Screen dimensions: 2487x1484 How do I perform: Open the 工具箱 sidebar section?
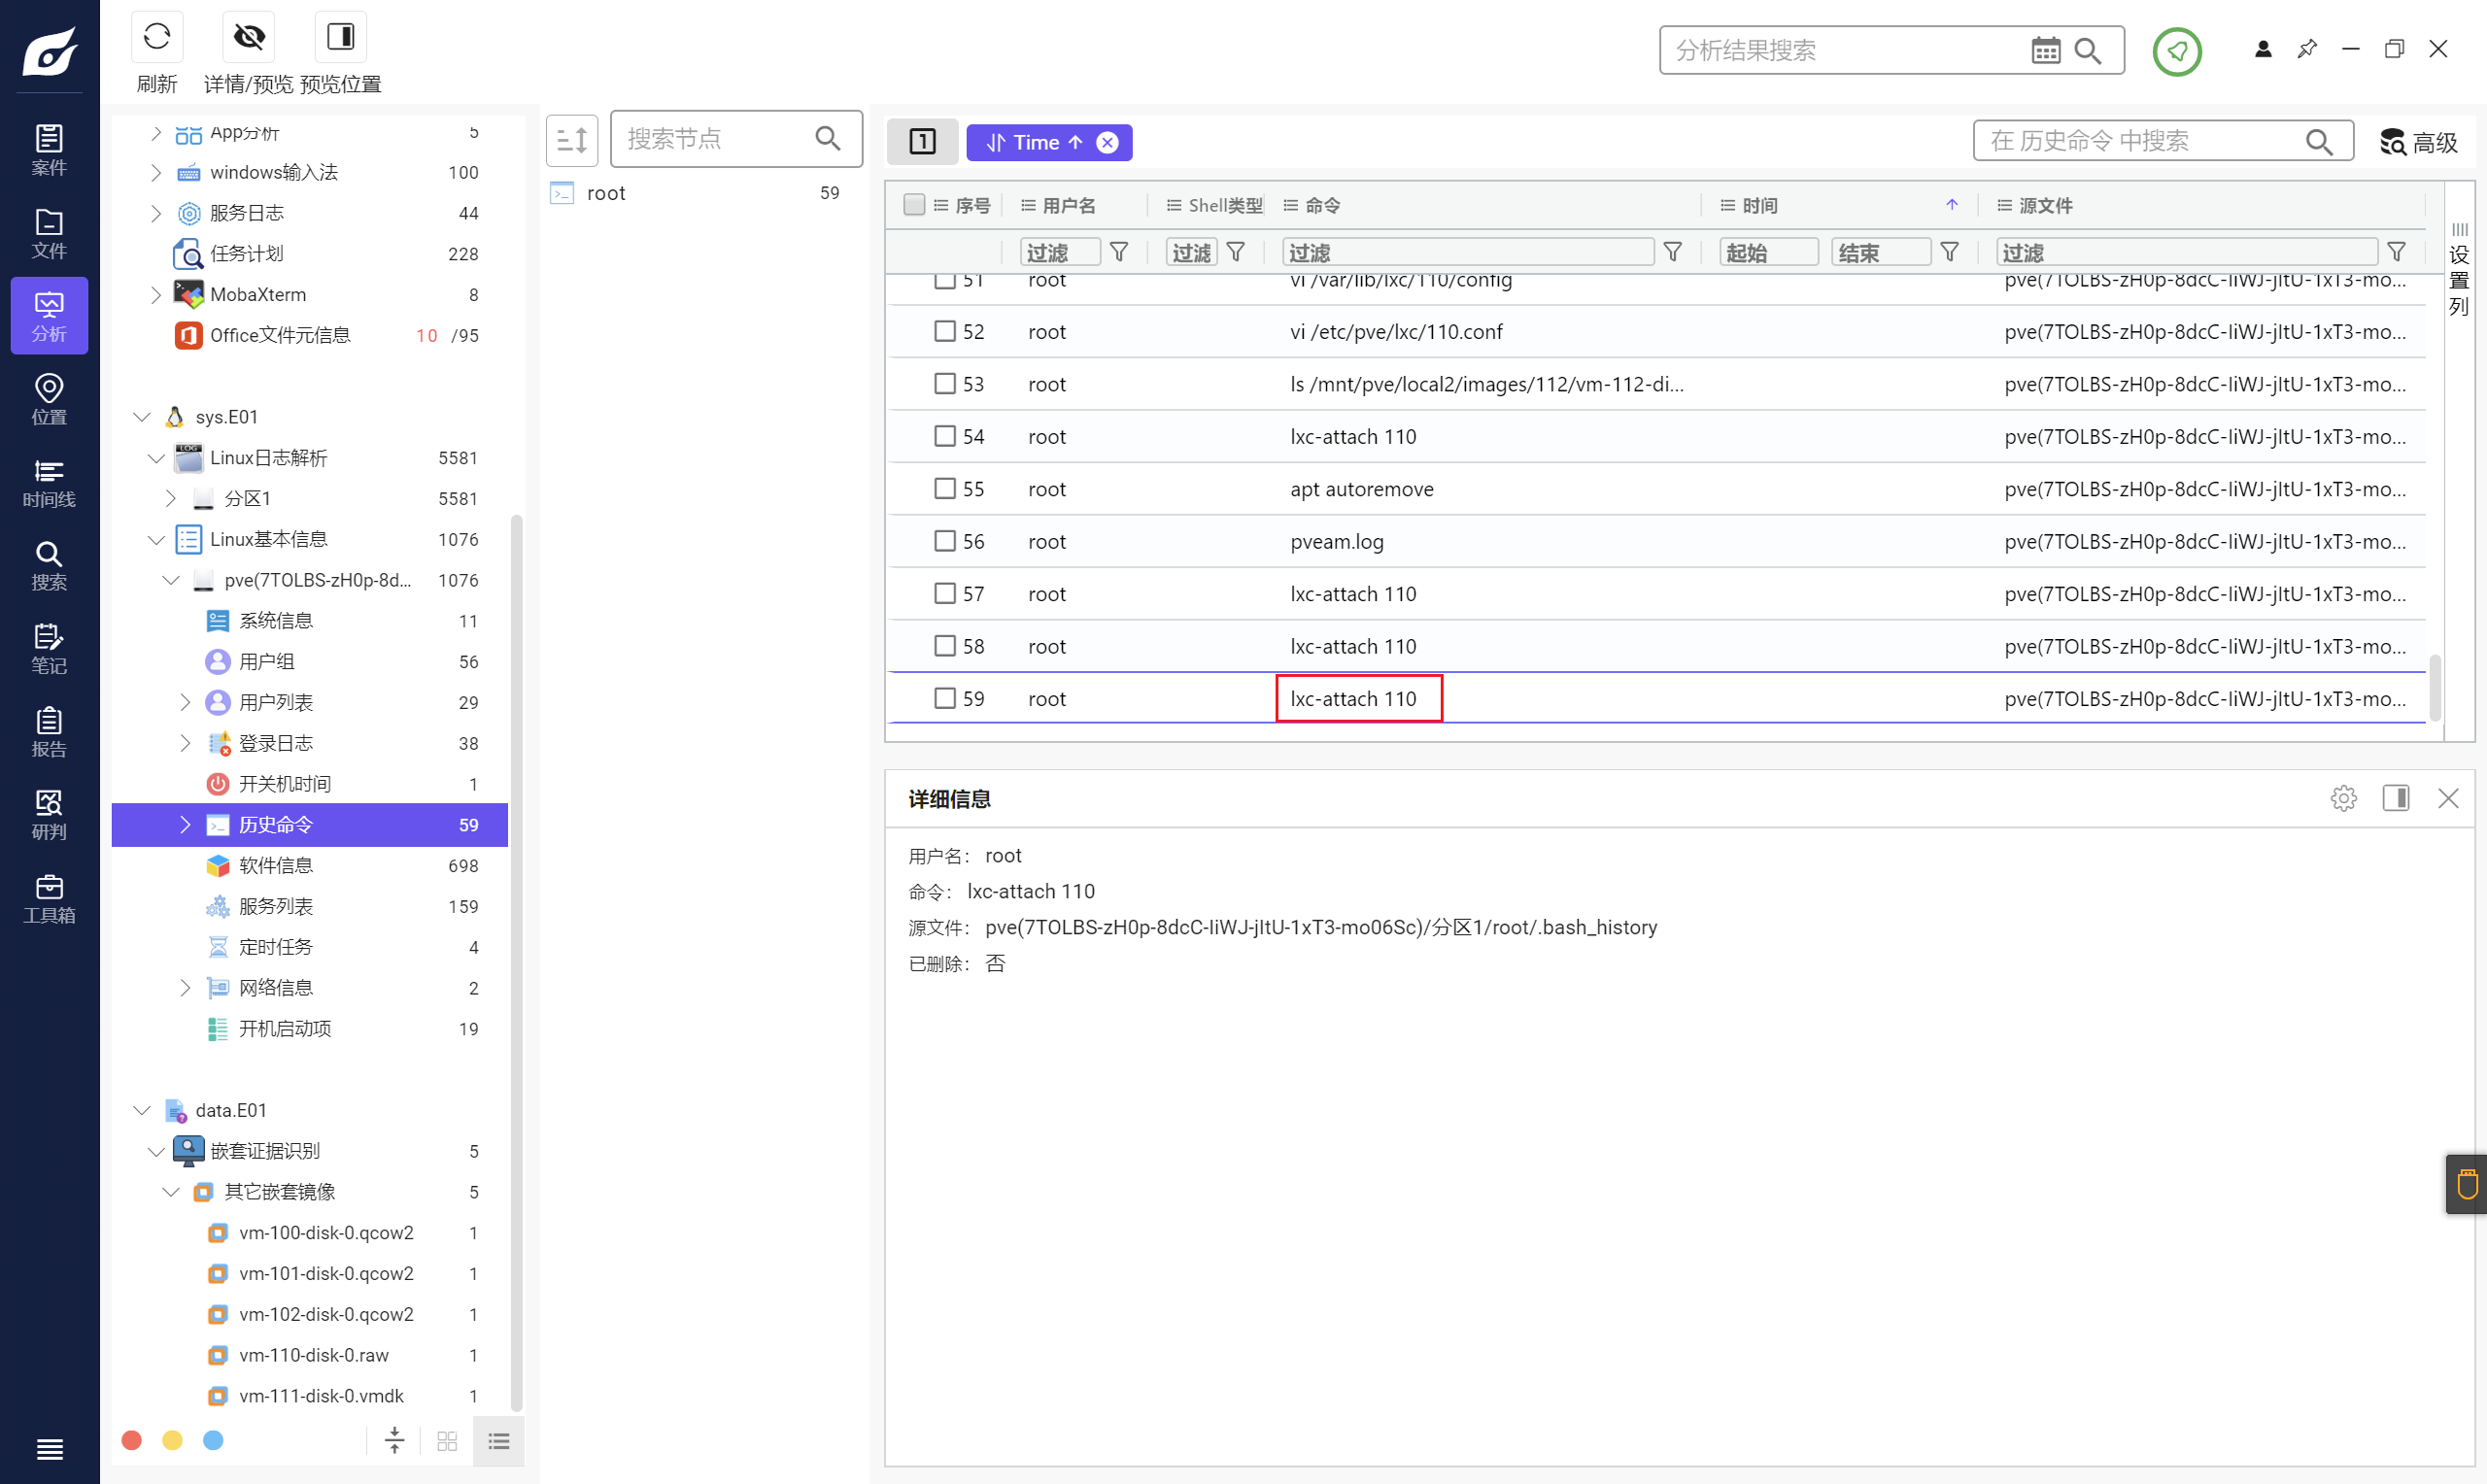tap(49, 898)
